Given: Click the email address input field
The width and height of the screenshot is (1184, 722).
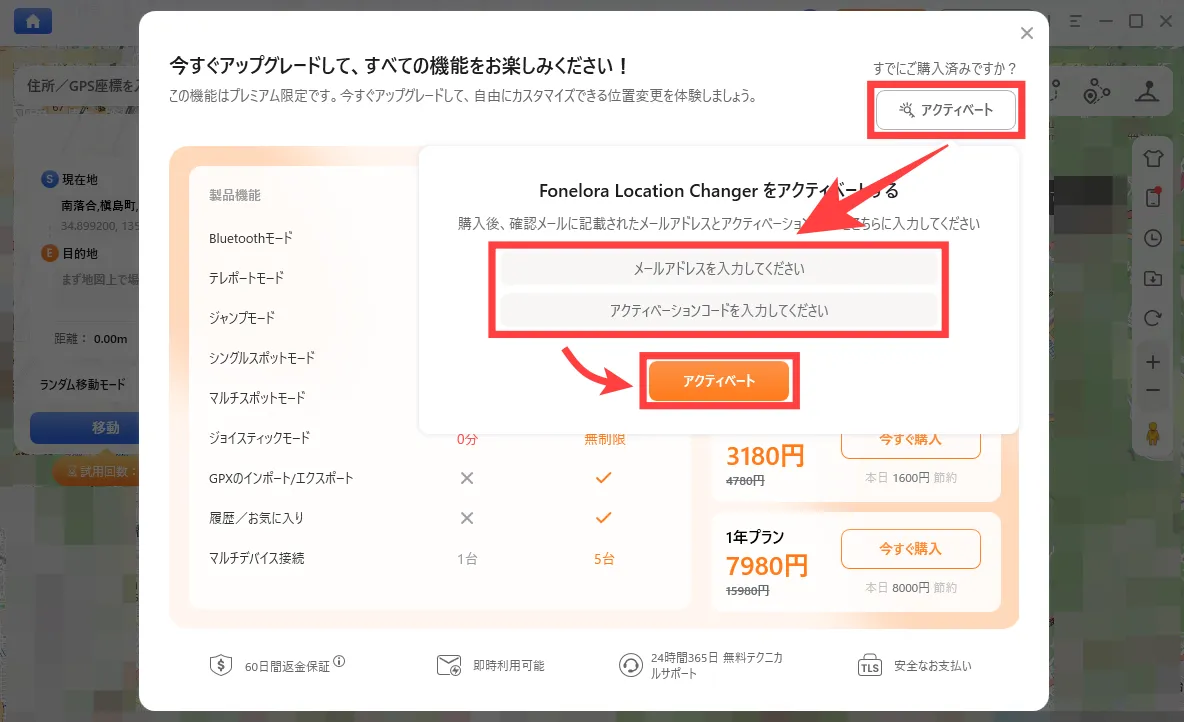Looking at the screenshot, I should tap(718, 269).
